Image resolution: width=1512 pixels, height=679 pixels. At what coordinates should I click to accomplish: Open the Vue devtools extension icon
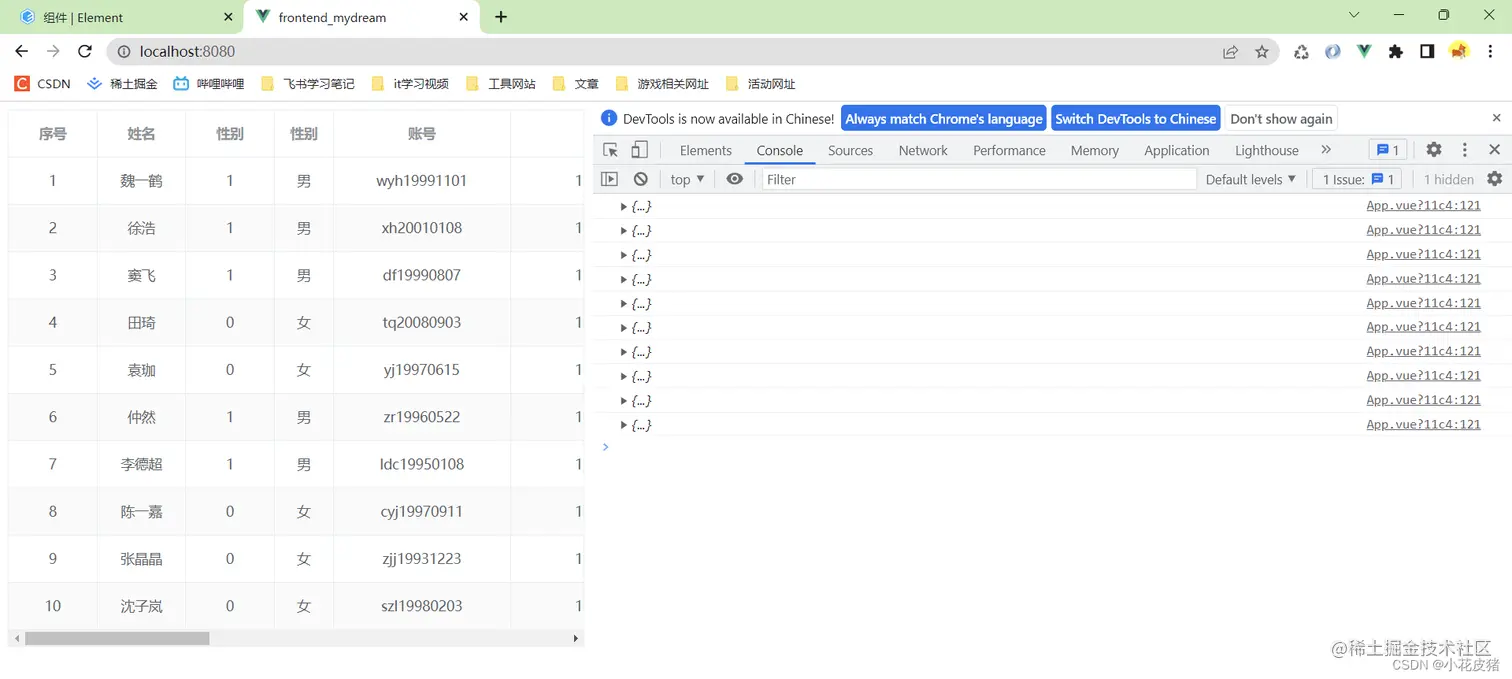click(1364, 51)
